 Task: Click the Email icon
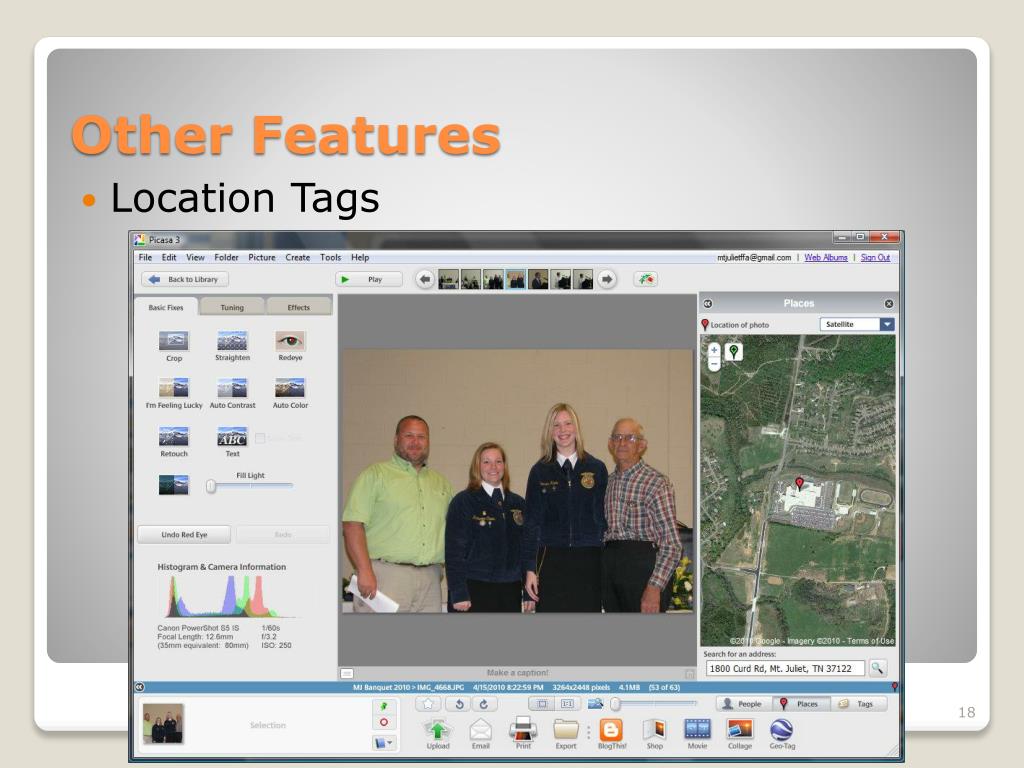481,729
